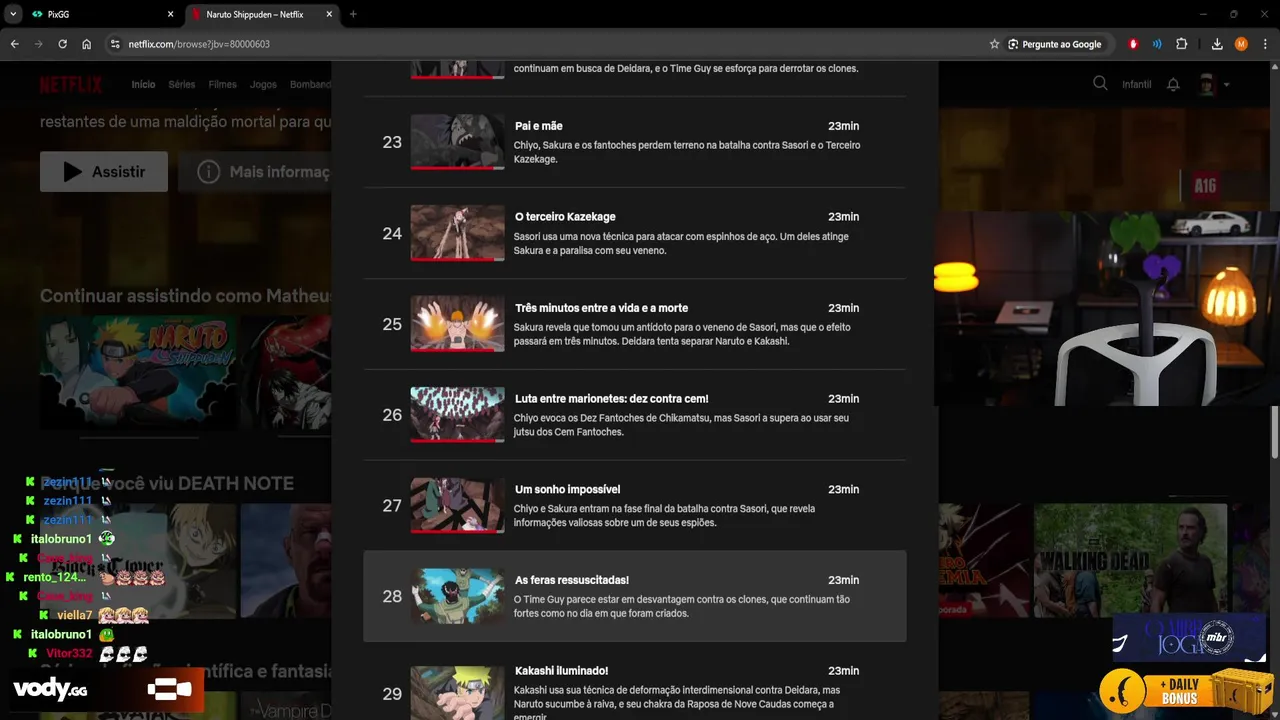Bookmark this page with the star icon
This screenshot has height=720, width=1280.
point(994,44)
